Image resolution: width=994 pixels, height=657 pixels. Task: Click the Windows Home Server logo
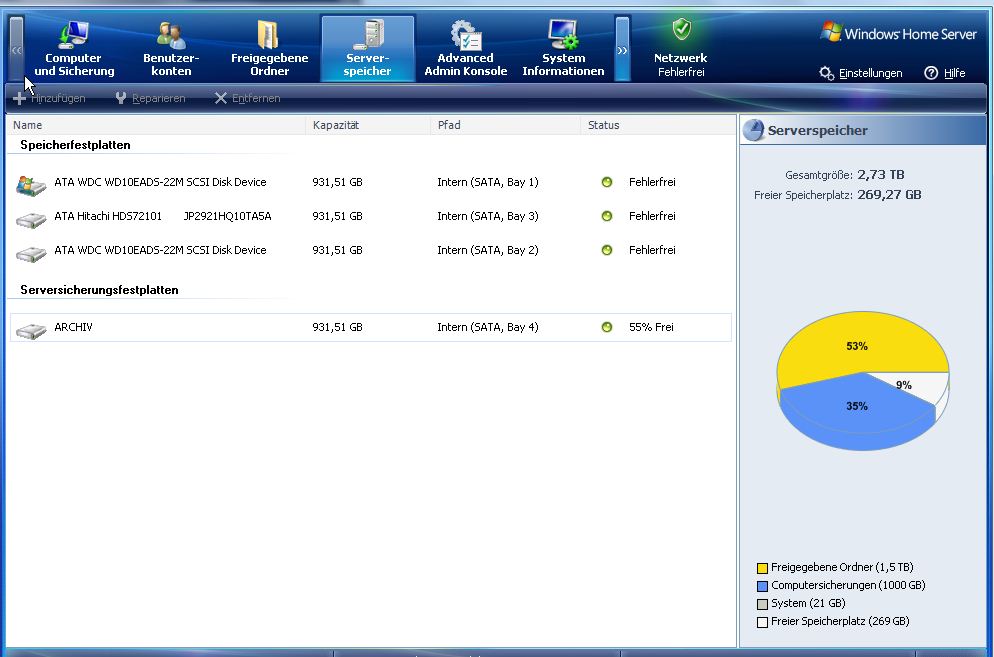898,32
